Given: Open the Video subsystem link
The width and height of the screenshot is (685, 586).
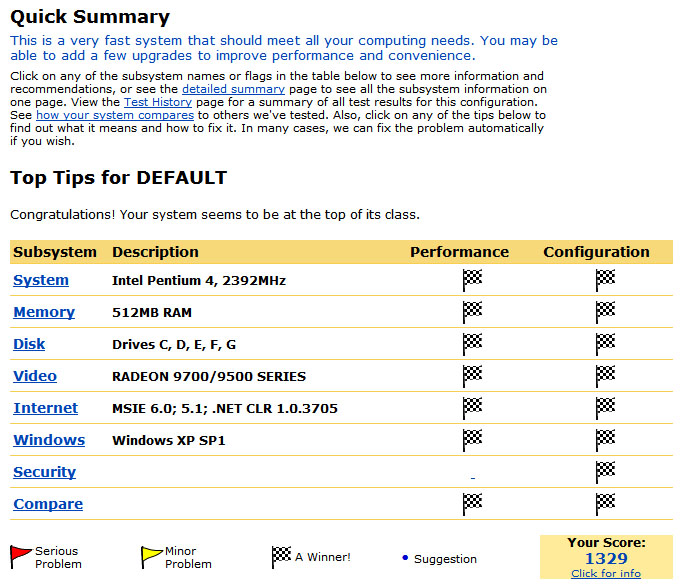Looking at the screenshot, I should [x=35, y=376].
